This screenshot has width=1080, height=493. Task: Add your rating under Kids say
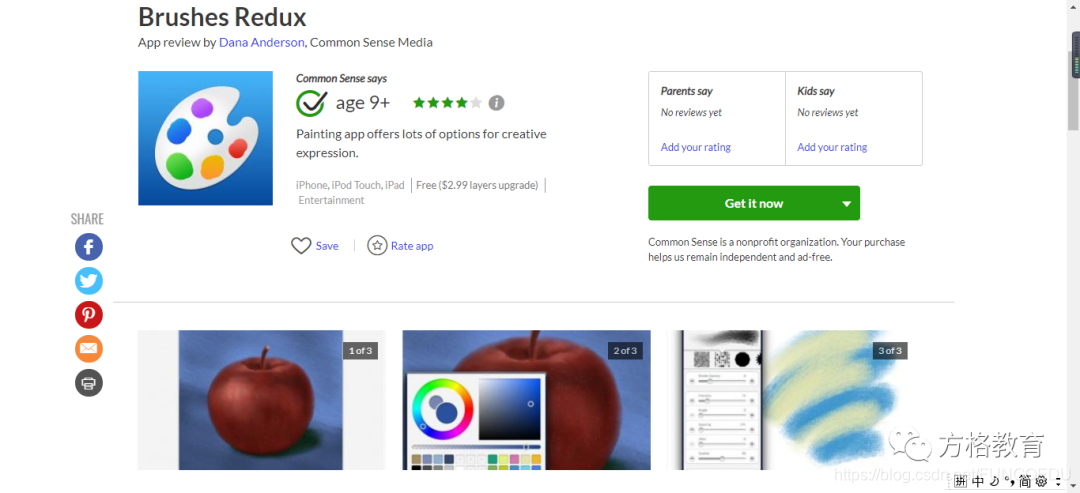(x=832, y=147)
